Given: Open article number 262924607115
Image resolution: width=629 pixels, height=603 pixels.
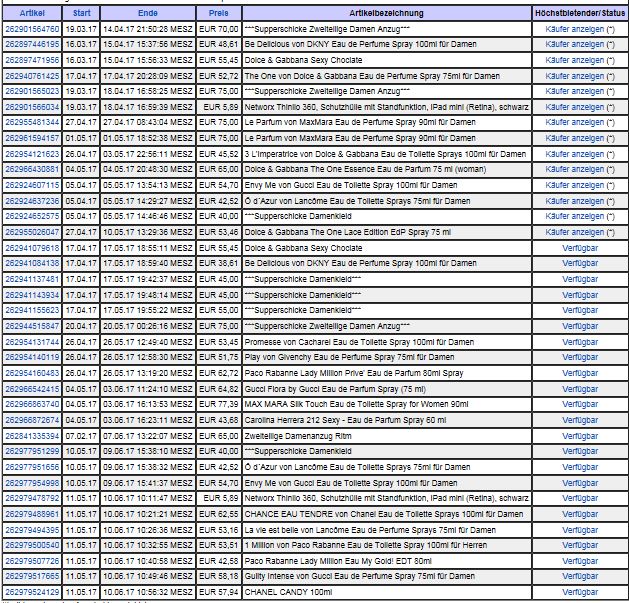Looking at the screenshot, I should click(x=32, y=185).
